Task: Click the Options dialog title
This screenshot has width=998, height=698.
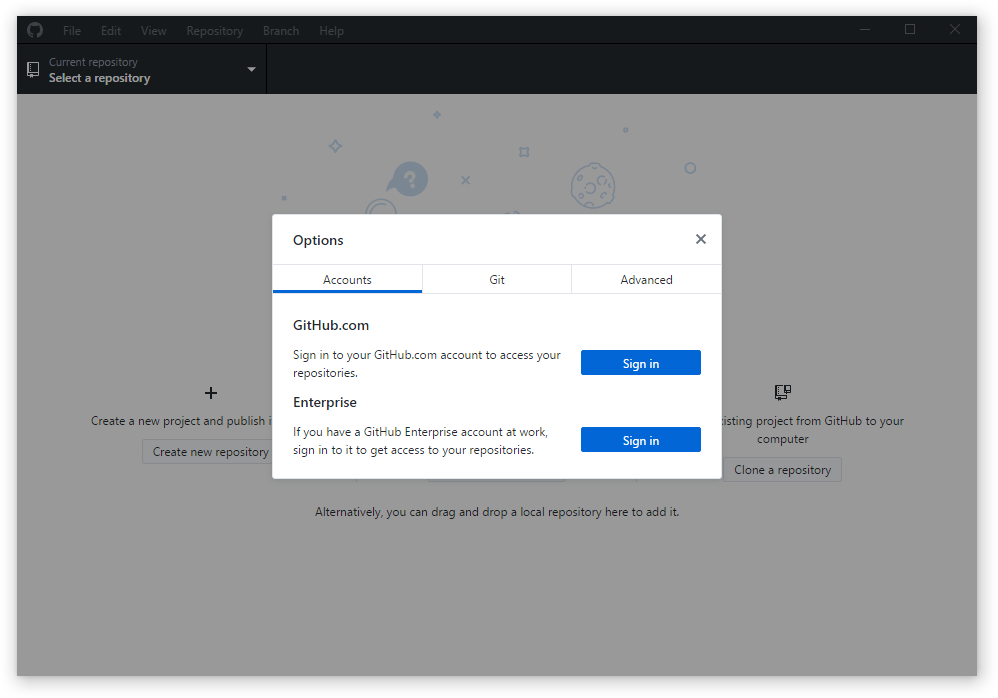Action: coord(318,240)
